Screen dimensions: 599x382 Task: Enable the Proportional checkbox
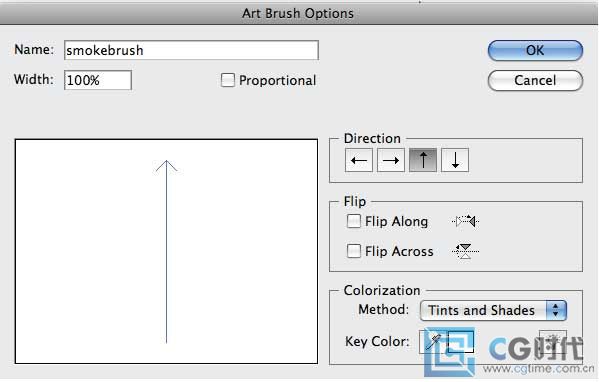[x=228, y=80]
